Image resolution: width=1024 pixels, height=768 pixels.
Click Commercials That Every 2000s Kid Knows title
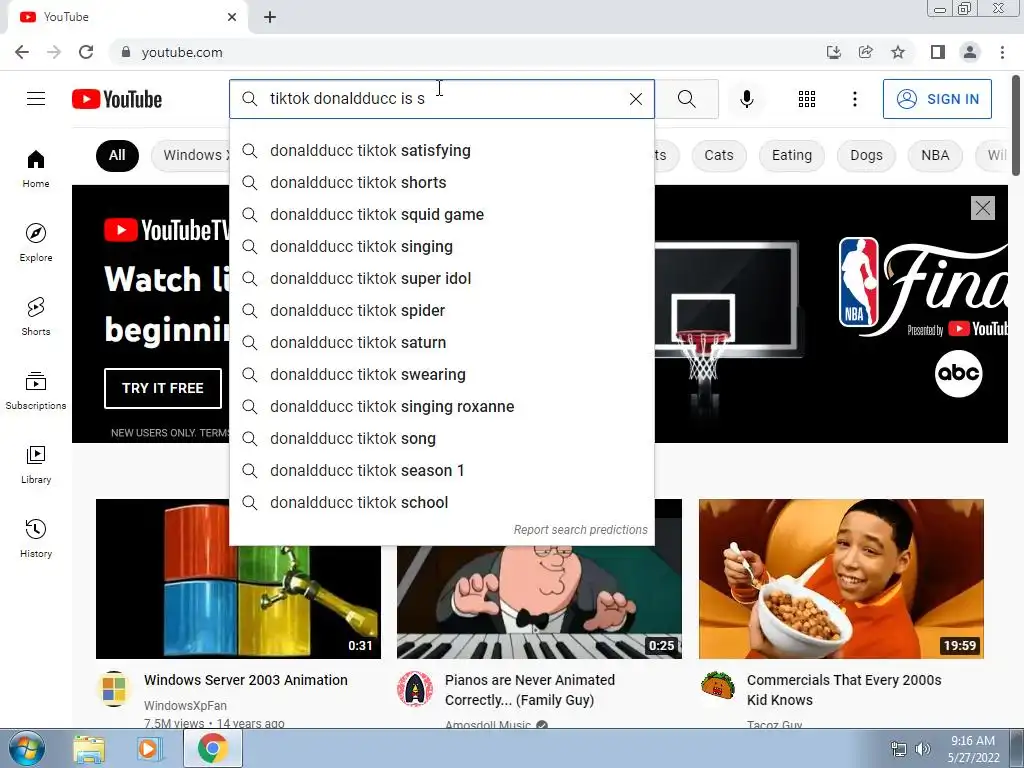pyautogui.click(x=844, y=690)
